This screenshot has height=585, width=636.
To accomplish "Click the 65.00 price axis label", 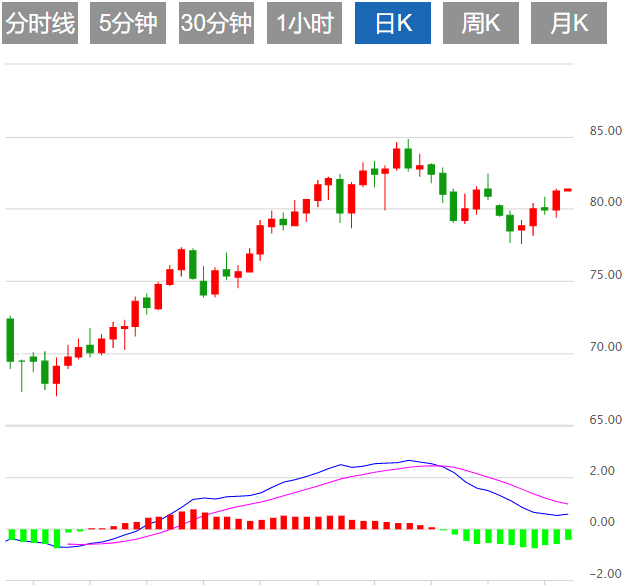I will coord(606,420).
